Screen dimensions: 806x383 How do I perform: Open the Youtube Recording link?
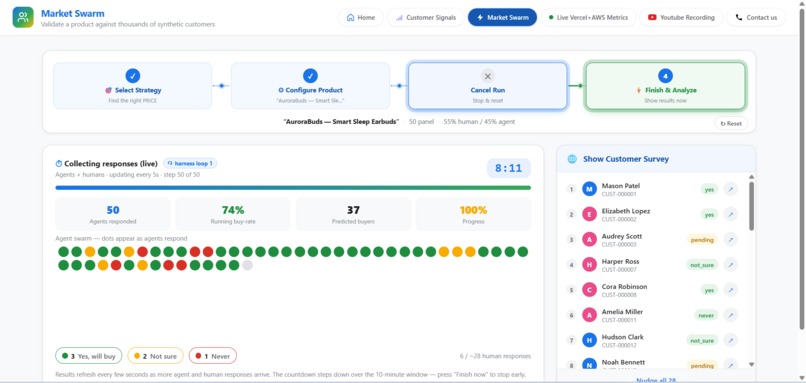tap(681, 17)
